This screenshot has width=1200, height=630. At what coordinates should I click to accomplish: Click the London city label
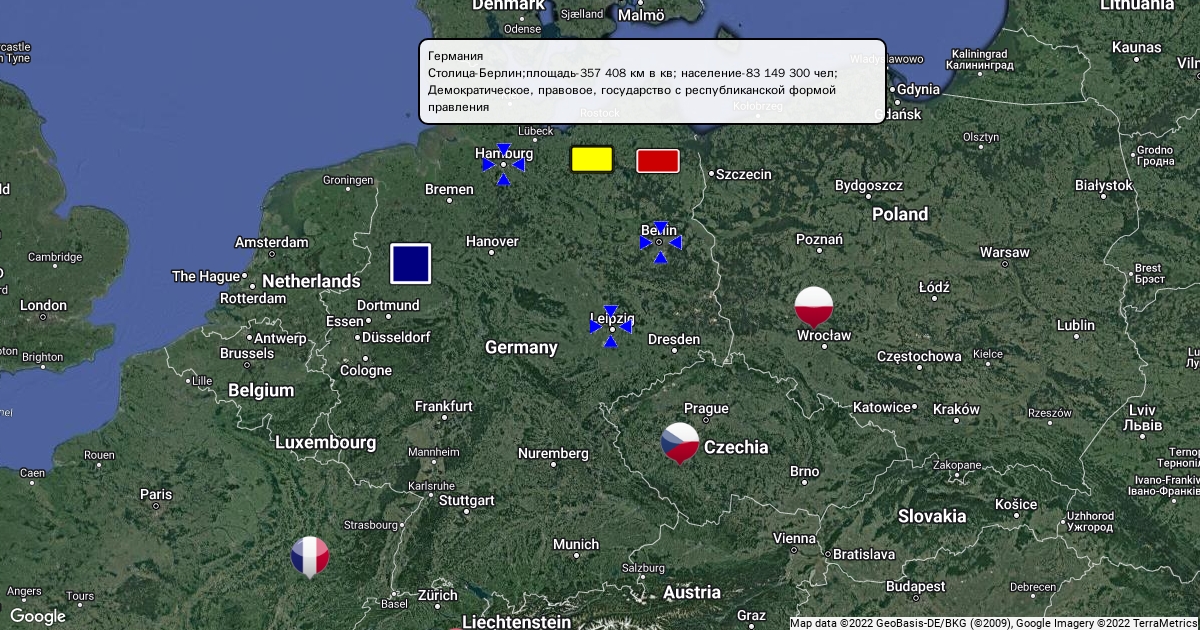[43, 305]
